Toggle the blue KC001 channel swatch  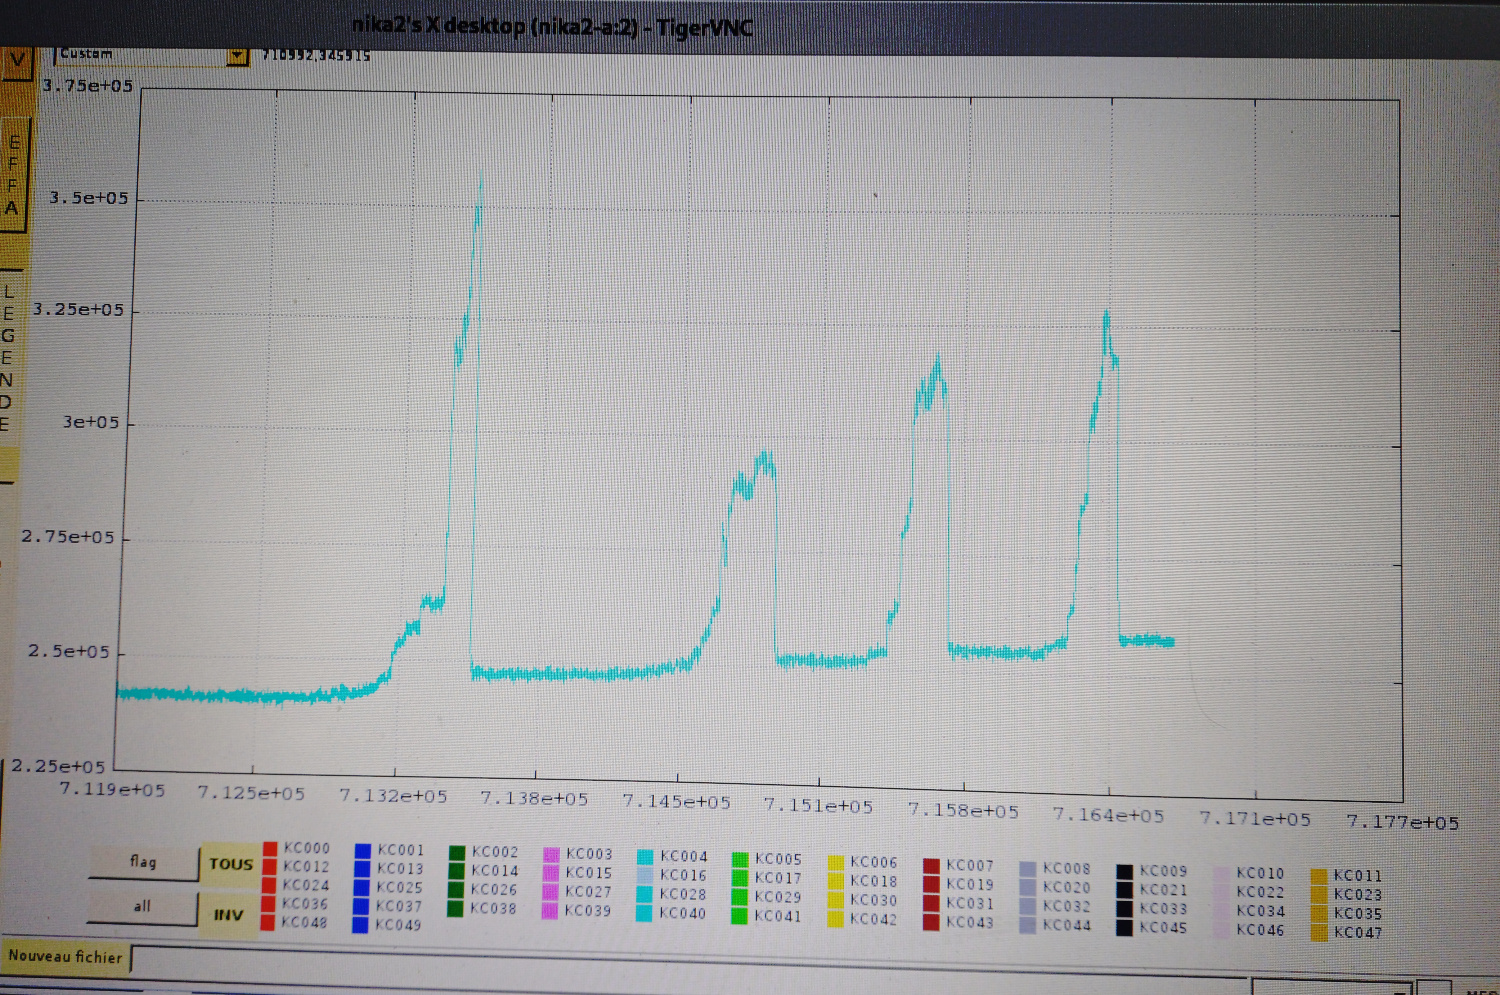362,851
